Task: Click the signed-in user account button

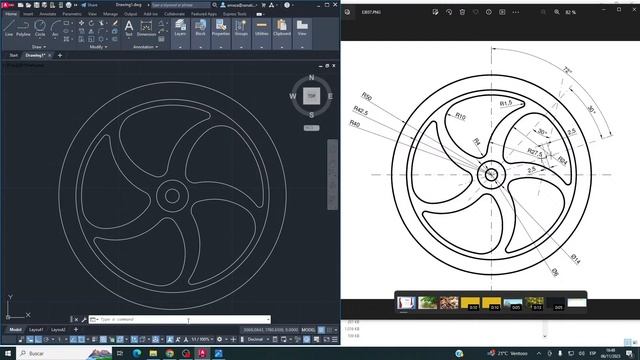Action: [239, 5]
